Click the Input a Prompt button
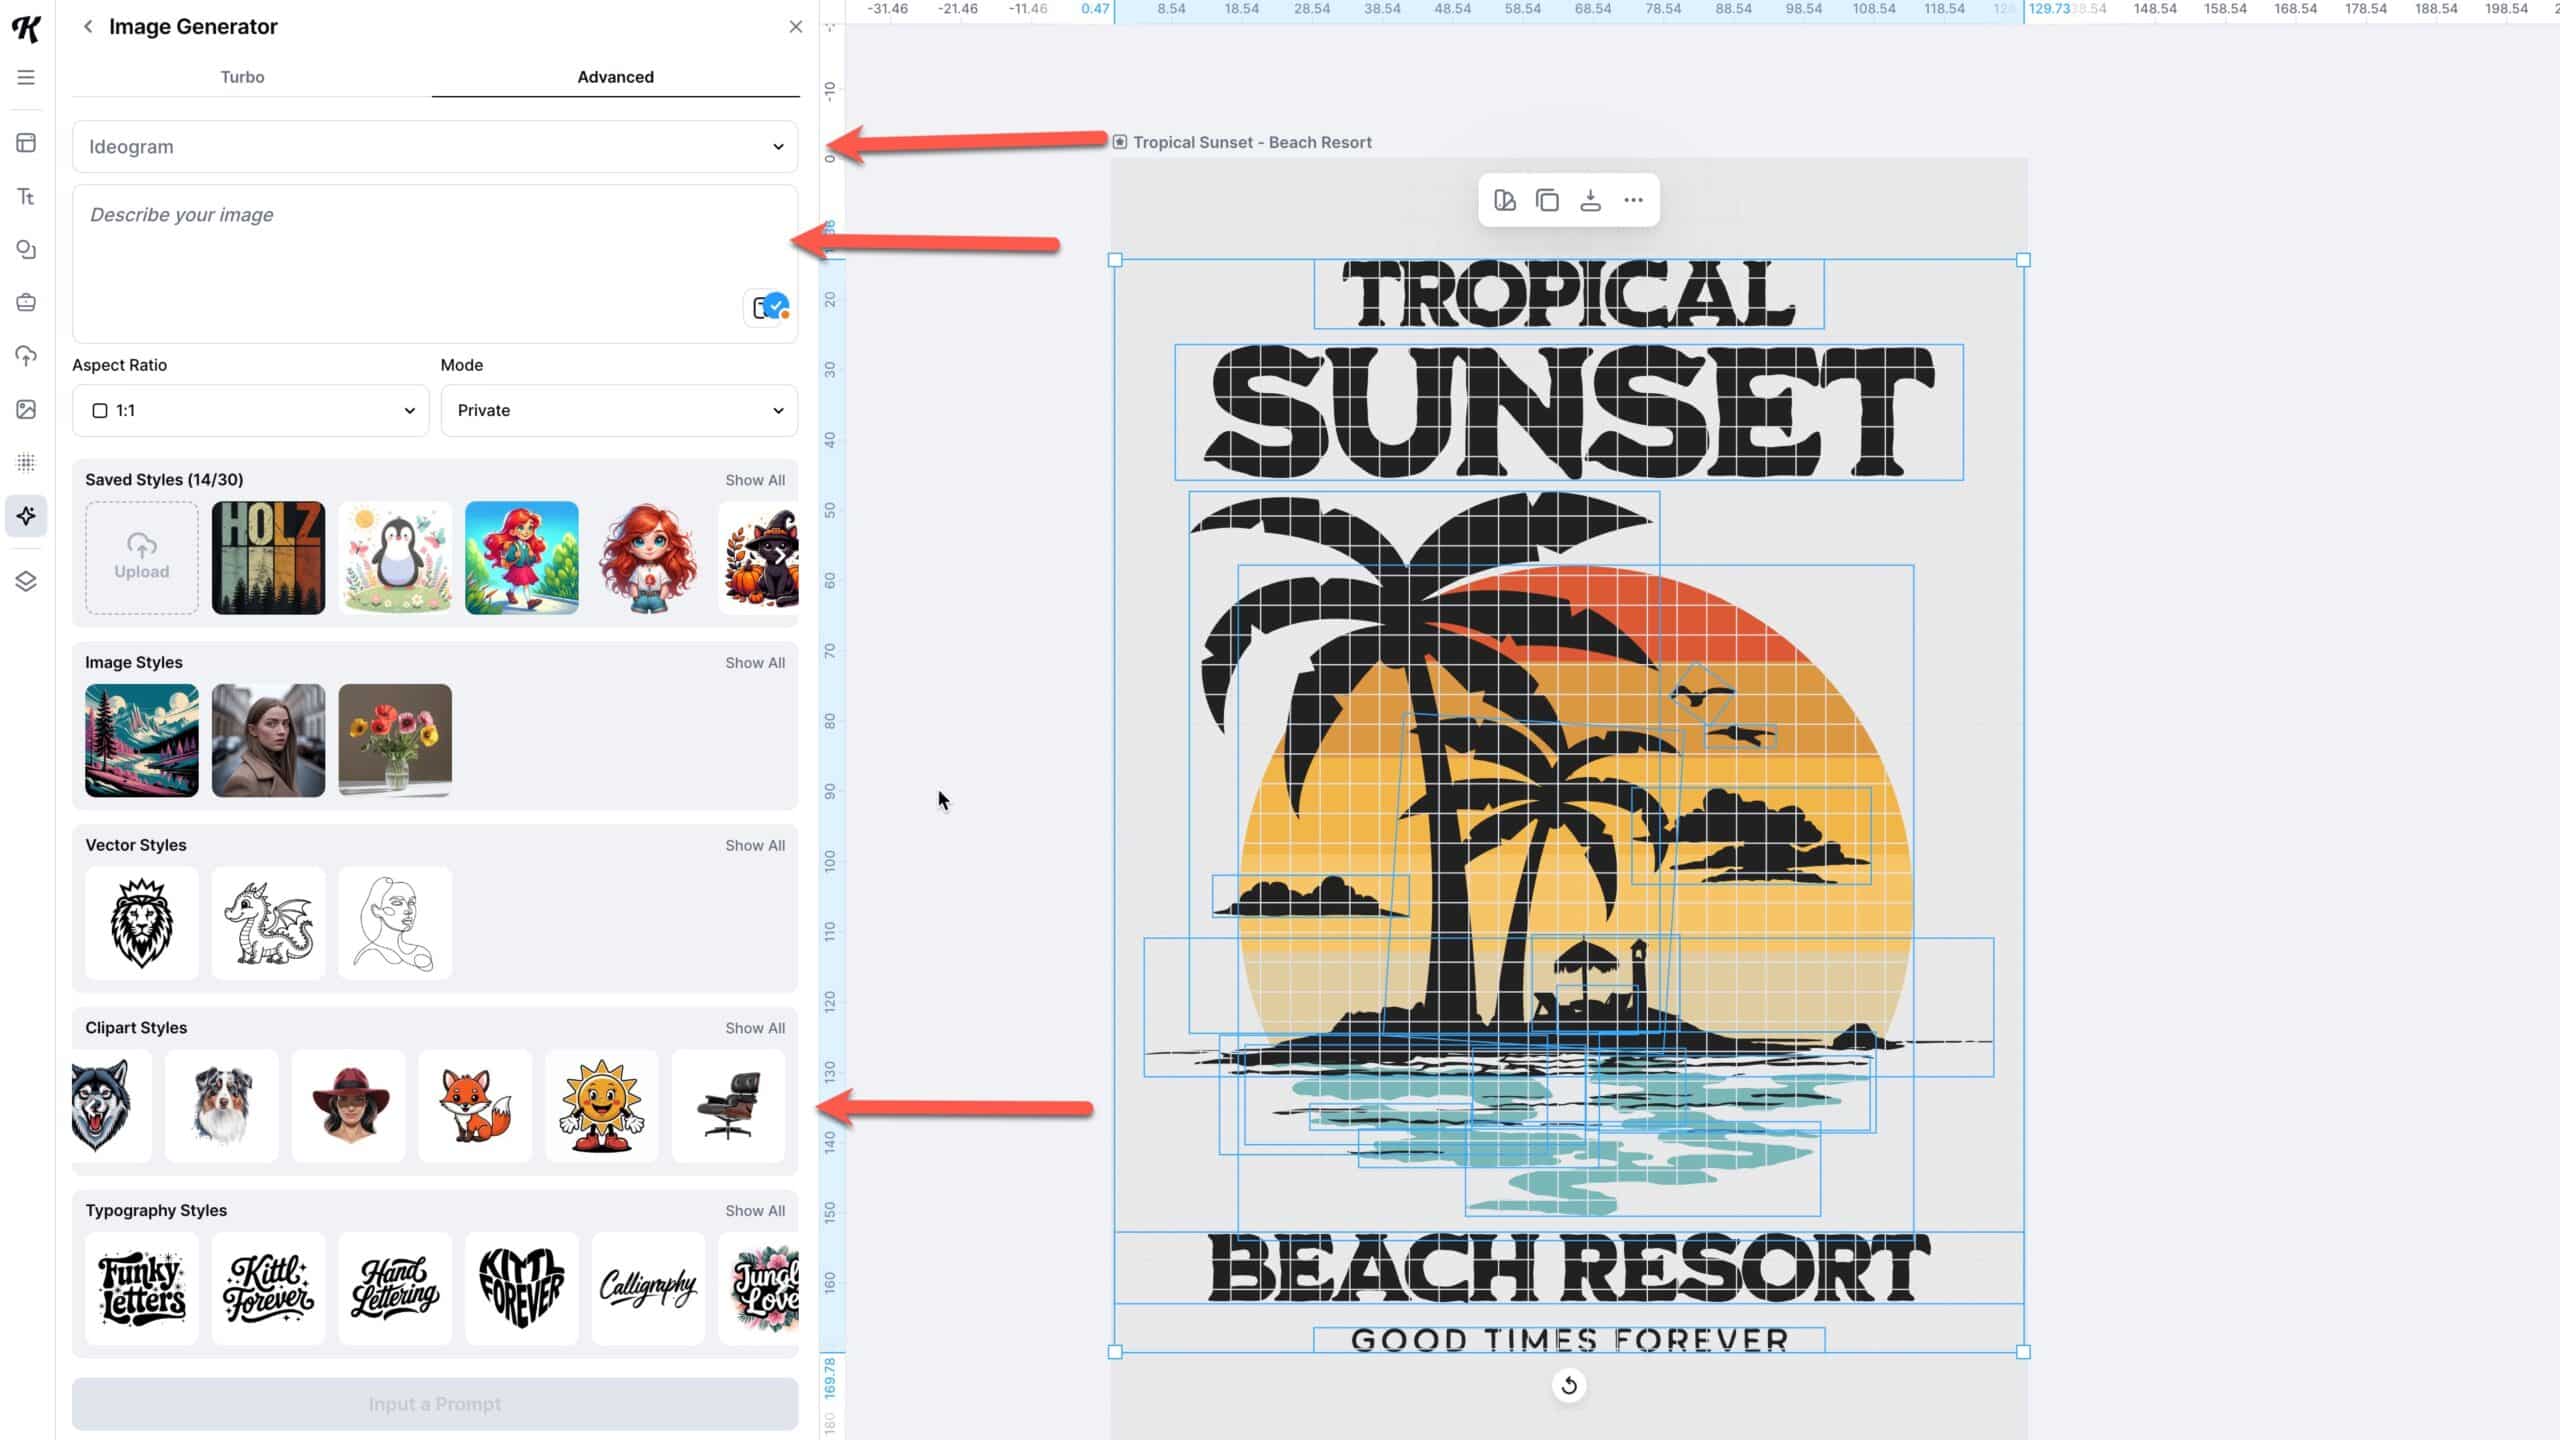The height and width of the screenshot is (1440, 2560). point(435,1404)
